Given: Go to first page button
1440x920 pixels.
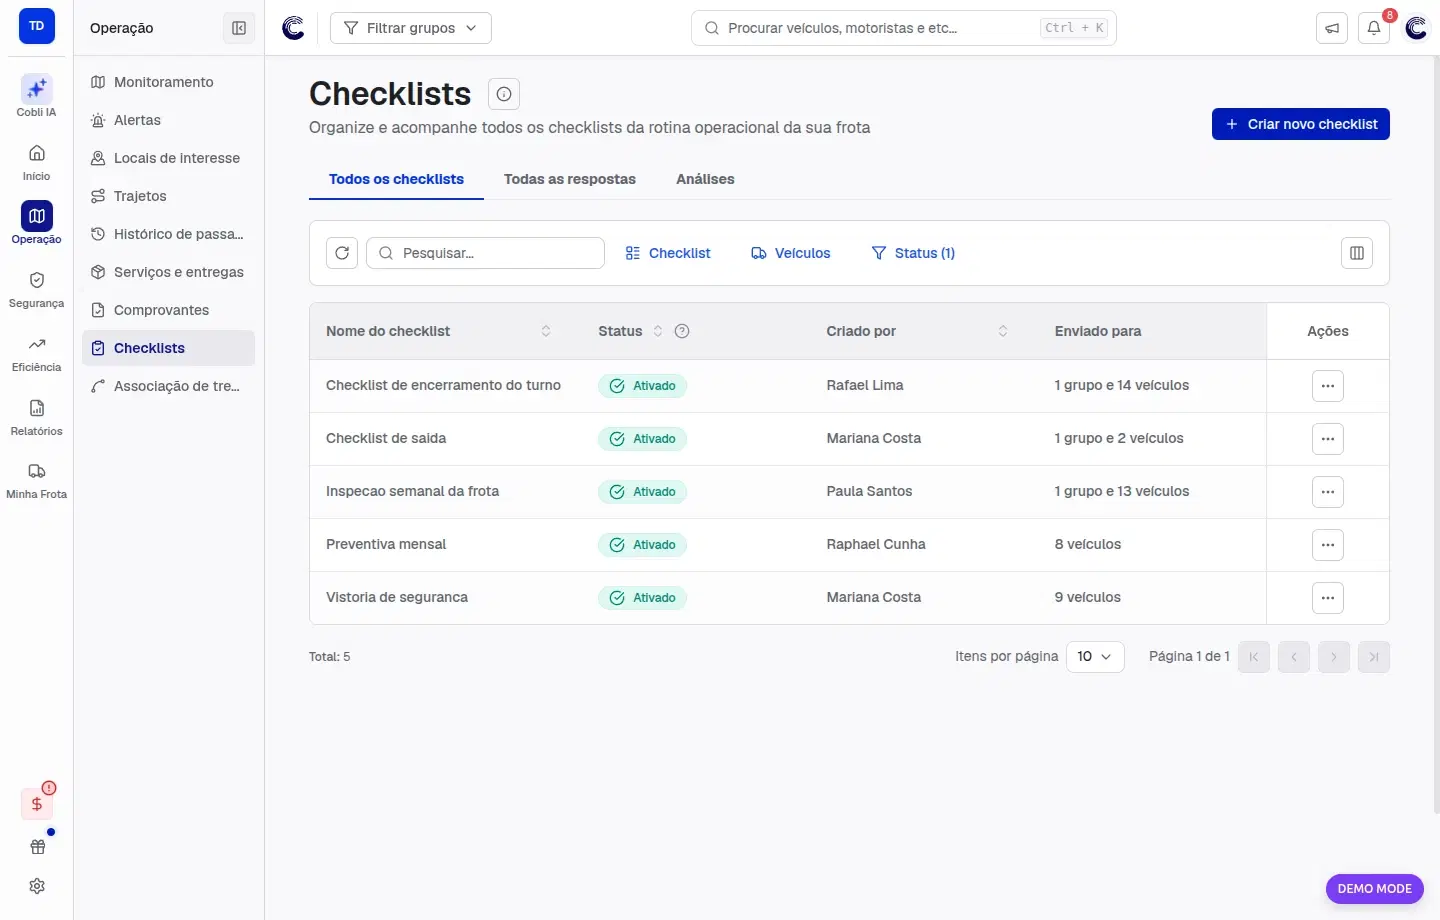Looking at the screenshot, I should pos(1254,657).
